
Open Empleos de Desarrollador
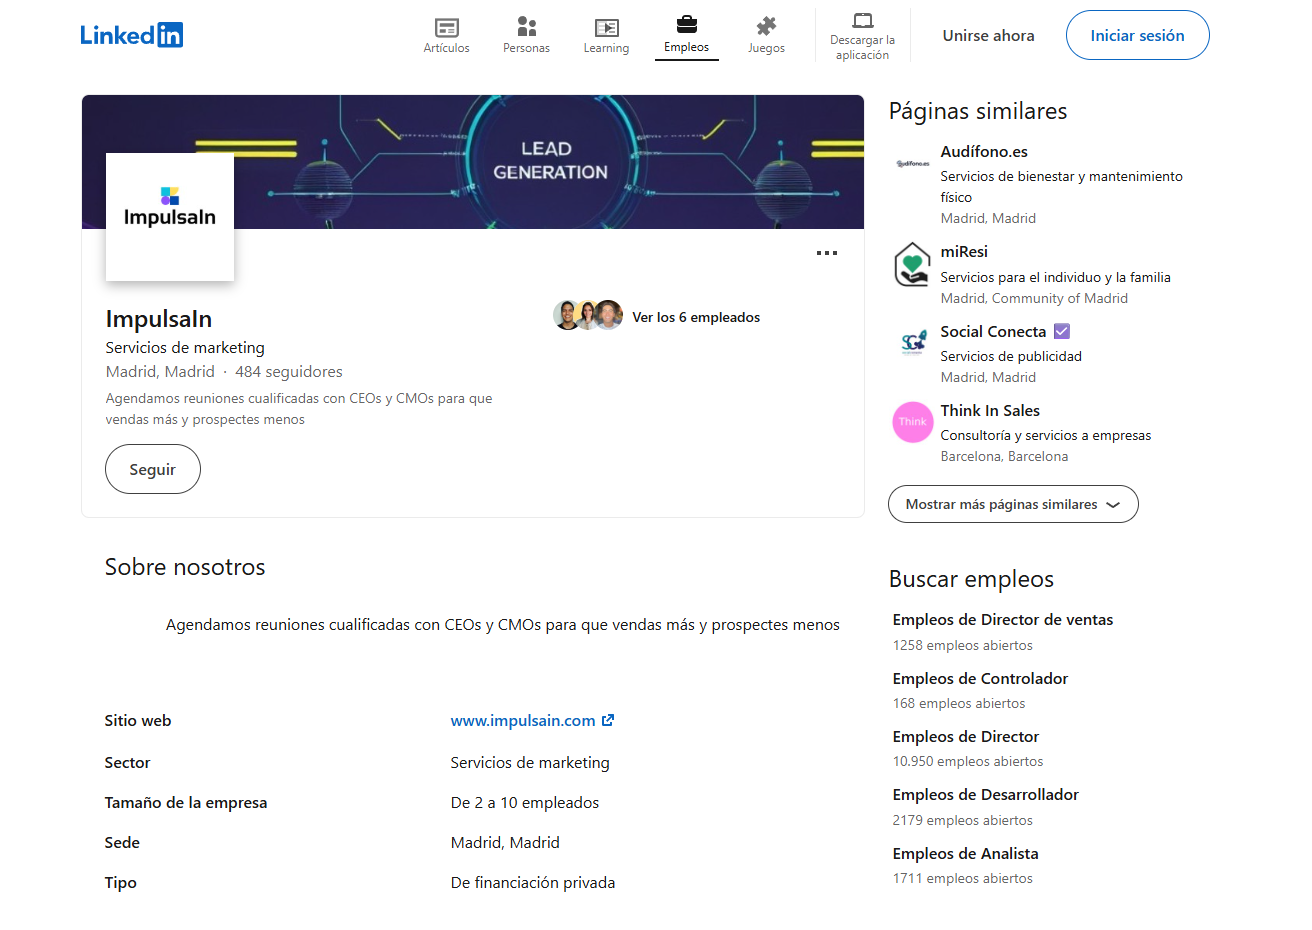coord(986,794)
